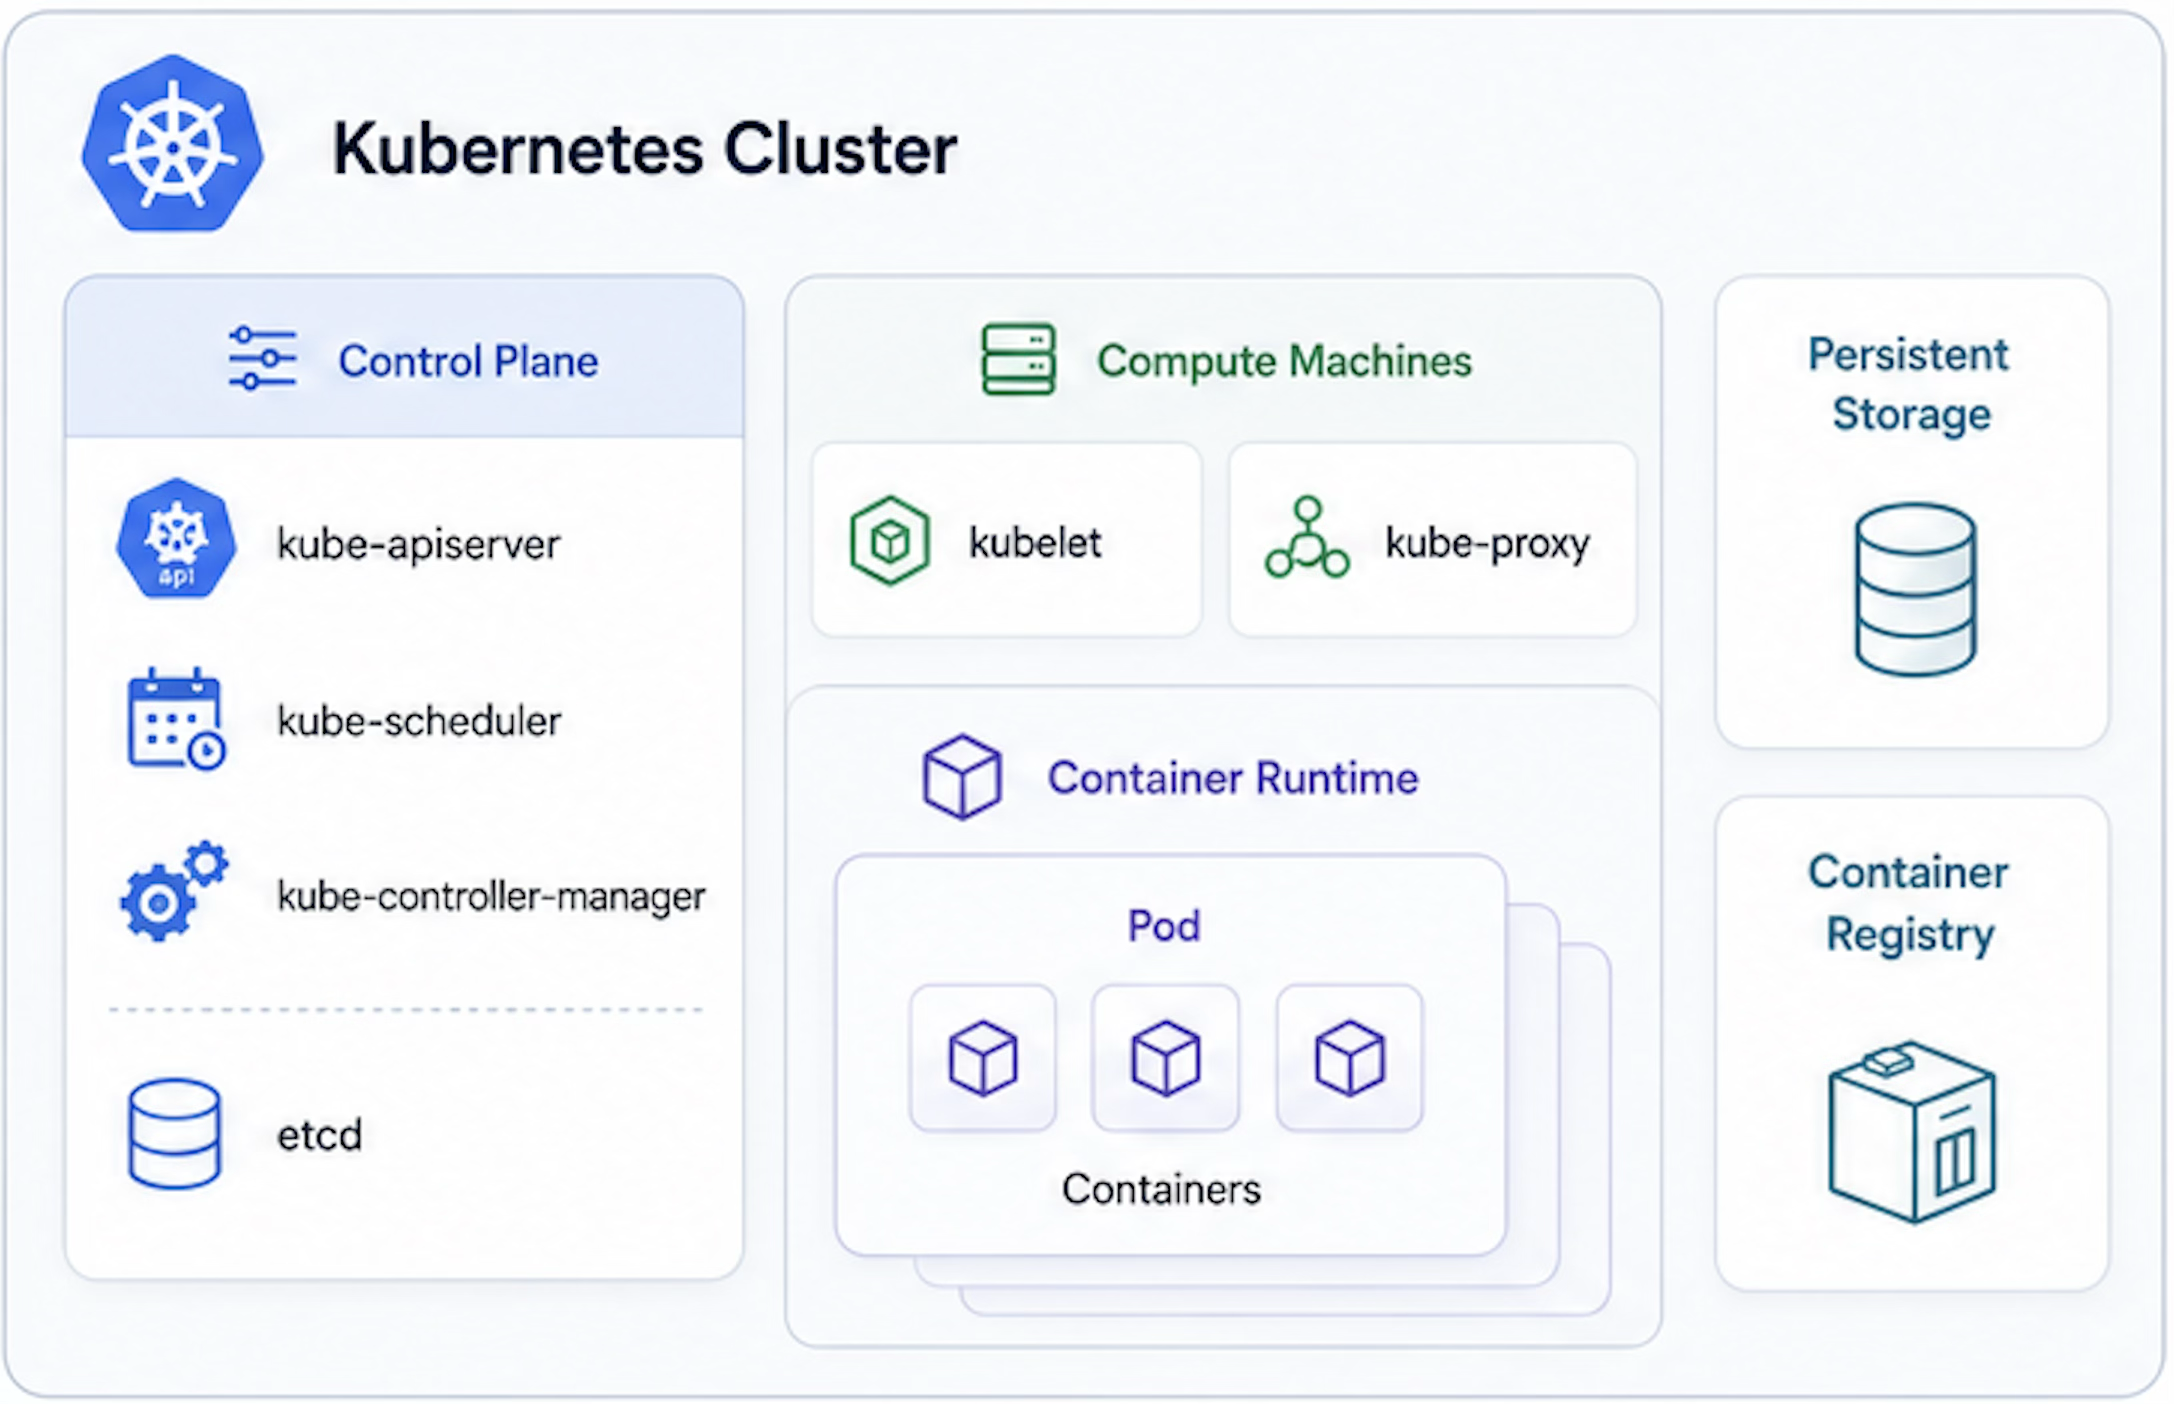Click the Compute Machines heading text
Screen dimensions: 2174x1404
pos(1284,361)
